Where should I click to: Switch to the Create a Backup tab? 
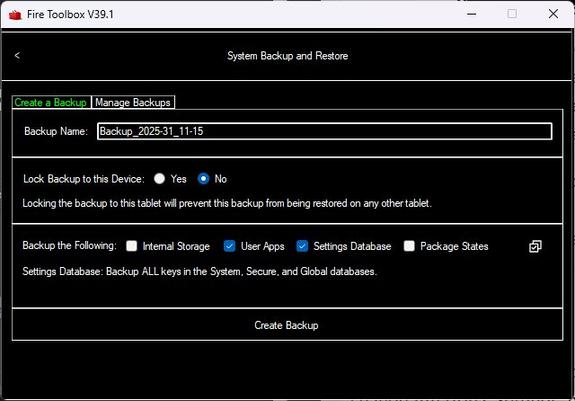click(51, 102)
